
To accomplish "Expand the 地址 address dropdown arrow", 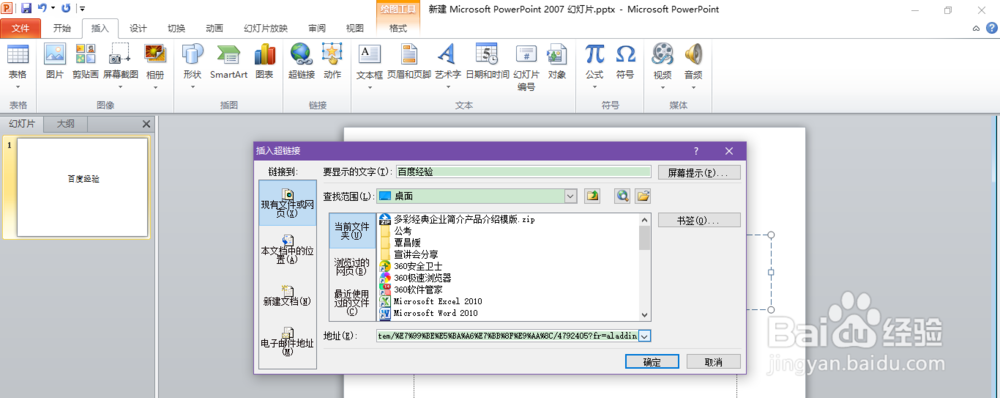I will (x=645, y=335).
